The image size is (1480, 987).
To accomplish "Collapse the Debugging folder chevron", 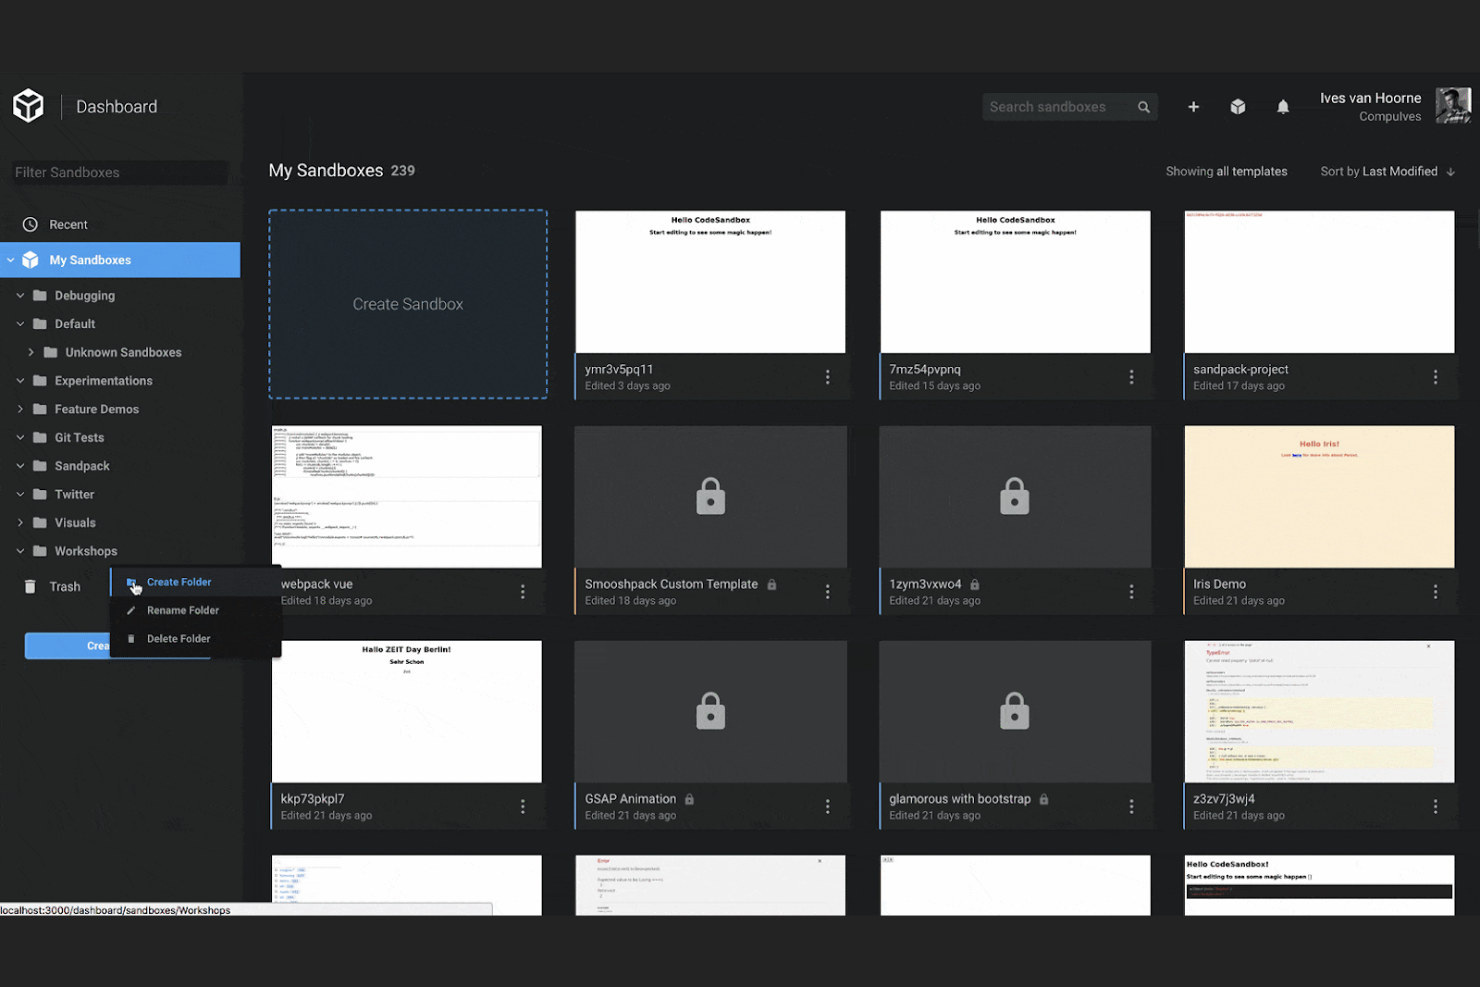I will [x=20, y=296].
